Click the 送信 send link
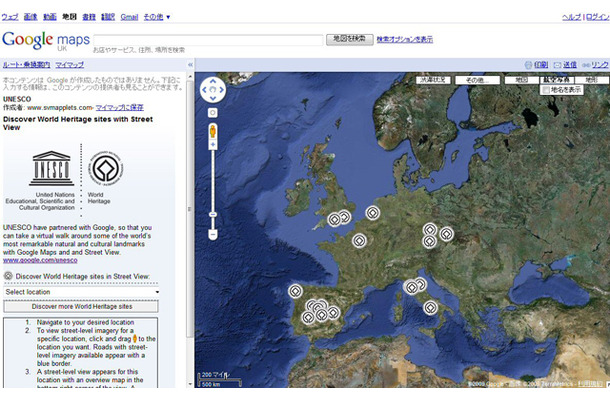The image size is (610, 400). 570,65
